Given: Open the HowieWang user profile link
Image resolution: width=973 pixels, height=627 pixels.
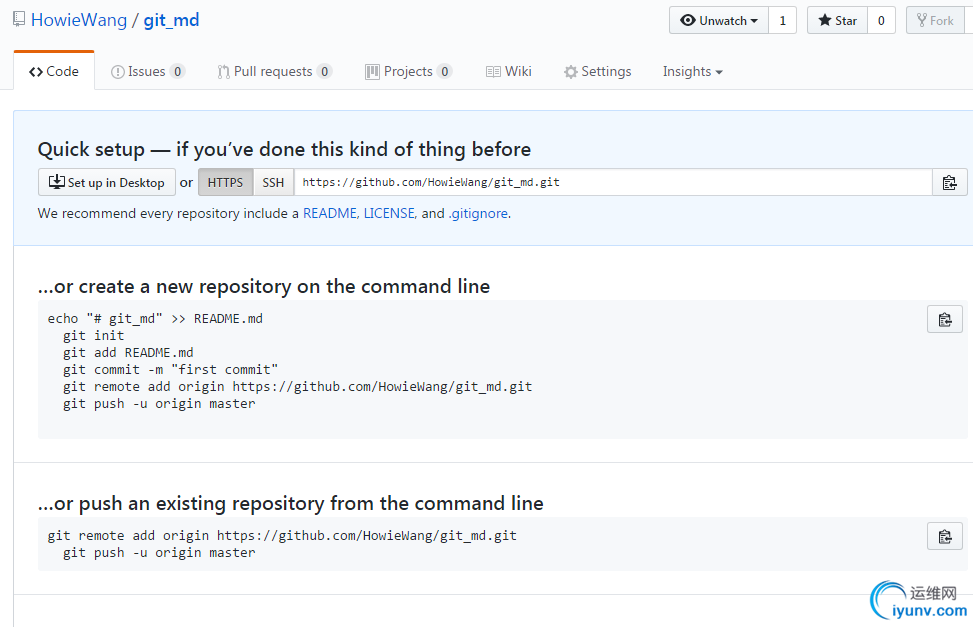Looking at the screenshot, I should tap(79, 20).
